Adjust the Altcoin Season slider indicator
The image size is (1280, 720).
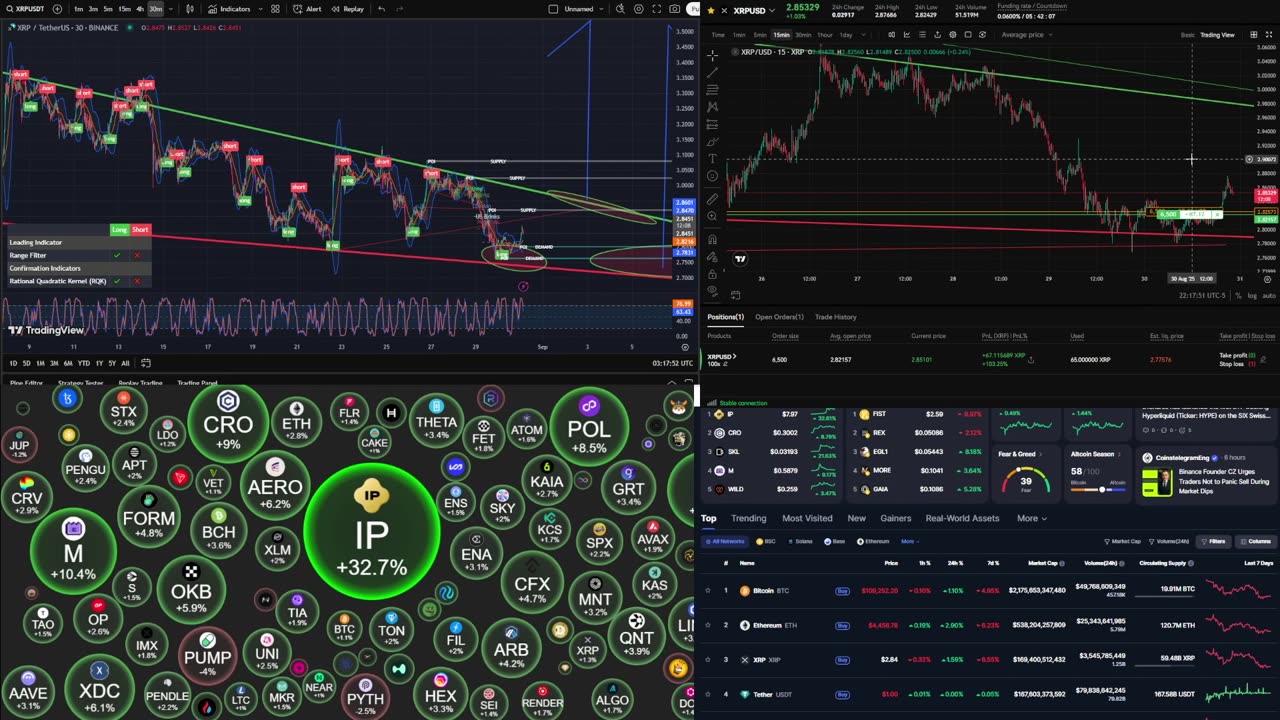tap(1102, 489)
